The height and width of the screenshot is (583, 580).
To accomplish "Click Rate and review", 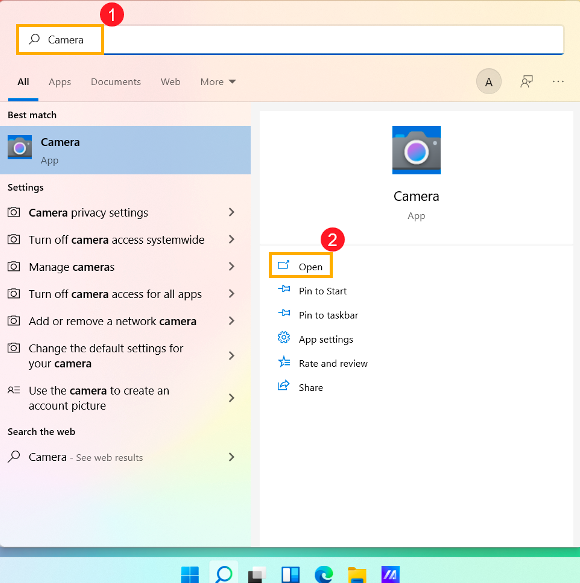I will 333,364.
